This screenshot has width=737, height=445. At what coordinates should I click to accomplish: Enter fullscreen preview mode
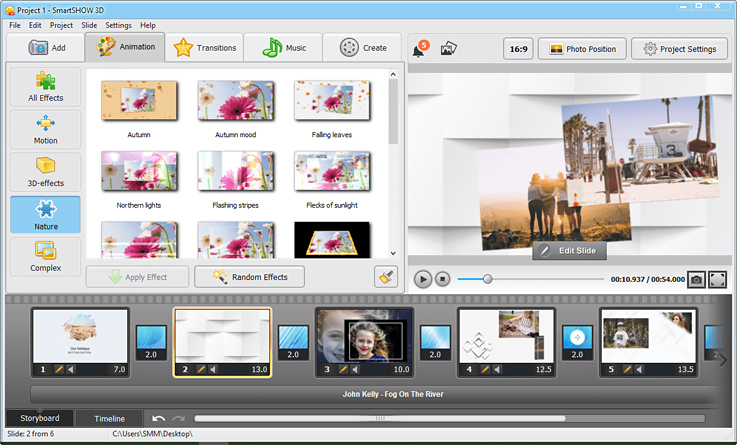pyautogui.click(x=717, y=280)
